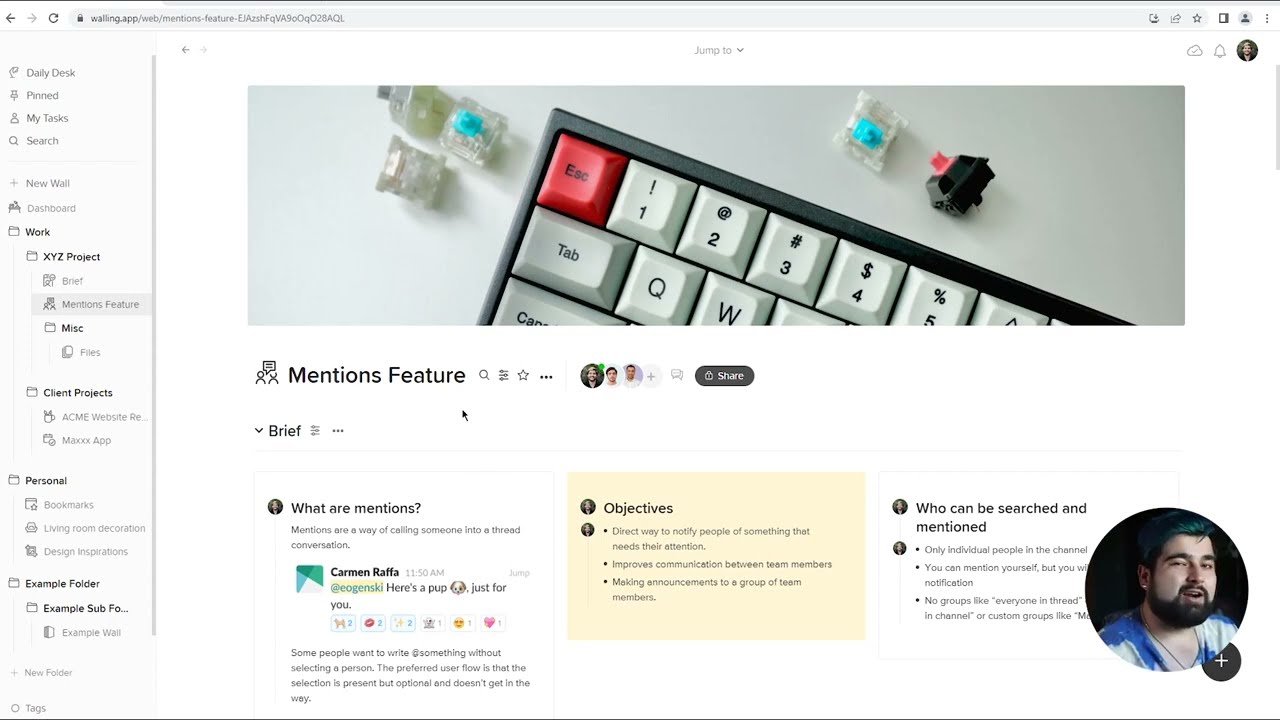Open notifications bell icon
1280x720 pixels.
pos(1220,51)
